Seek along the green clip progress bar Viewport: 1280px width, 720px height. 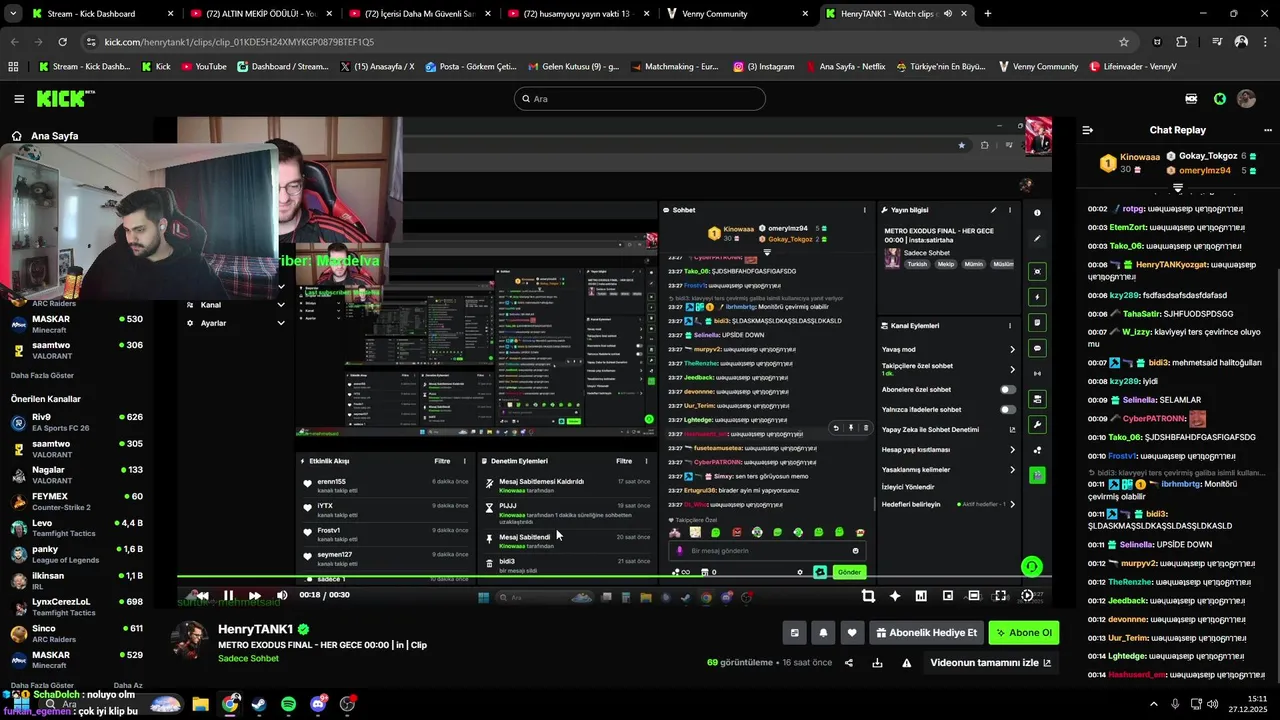pyautogui.click(x=614, y=576)
